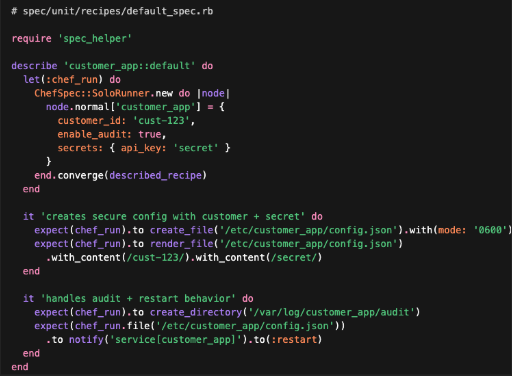Click the final 'end' on the last line
Viewport: 512px width, 376px height.
click(x=20, y=367)
